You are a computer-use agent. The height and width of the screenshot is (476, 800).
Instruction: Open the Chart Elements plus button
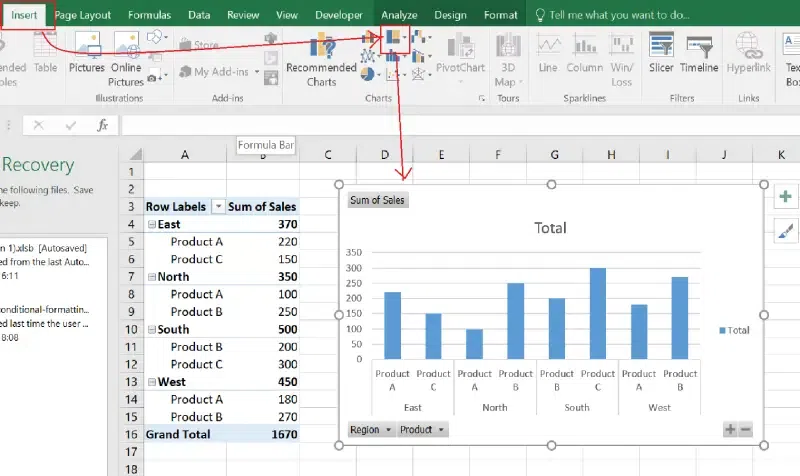785,197
